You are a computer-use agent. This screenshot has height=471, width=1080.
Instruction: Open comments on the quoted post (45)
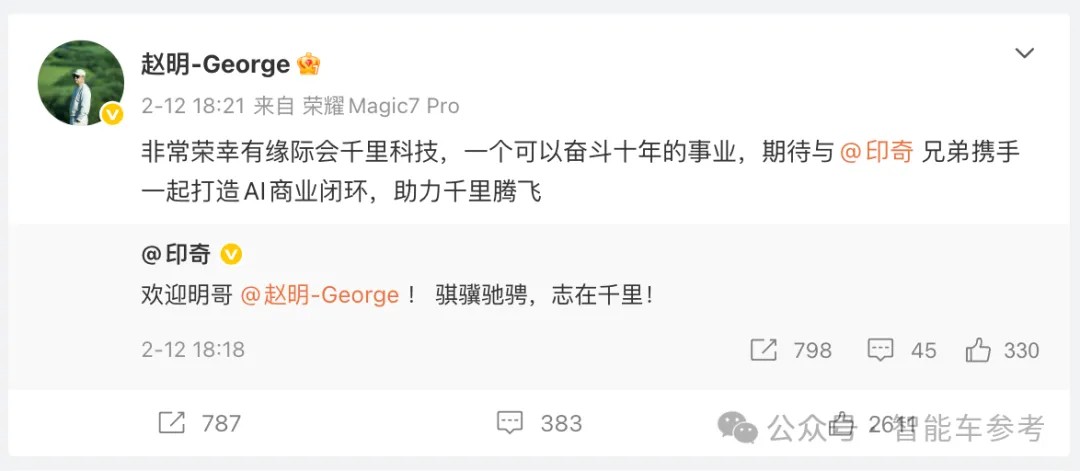(x=880, y=350)
